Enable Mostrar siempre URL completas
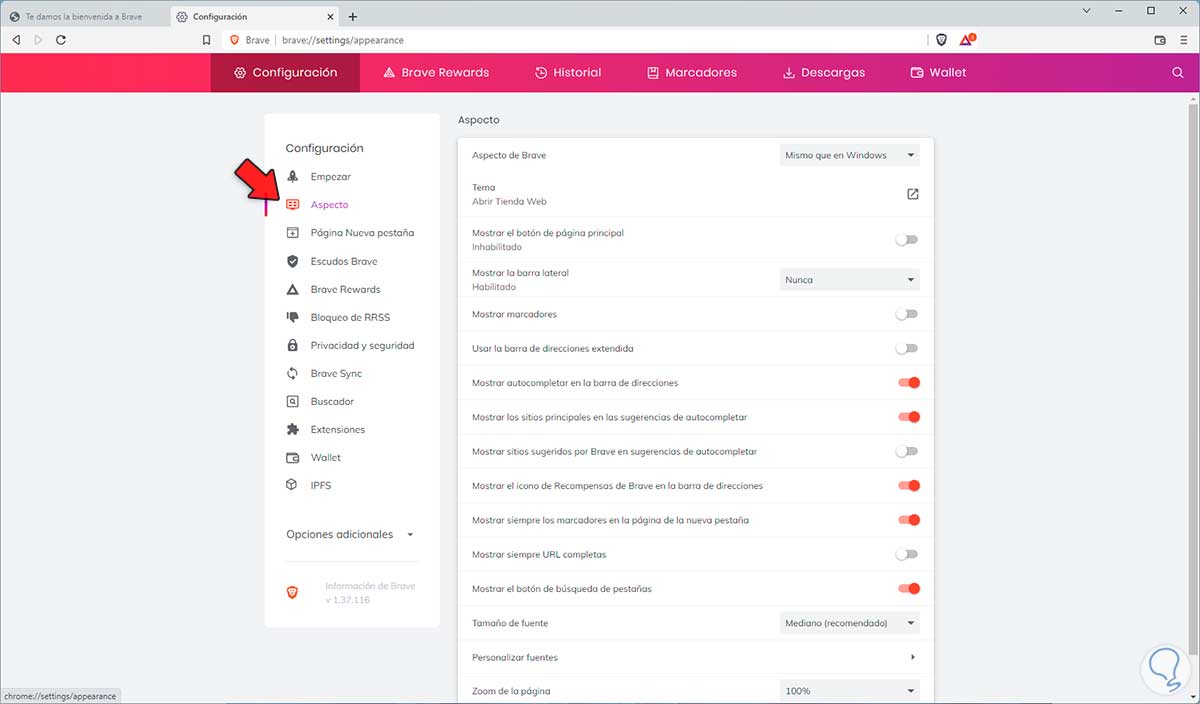Screen dimensions: 1200x704 (x=907, y=554)
